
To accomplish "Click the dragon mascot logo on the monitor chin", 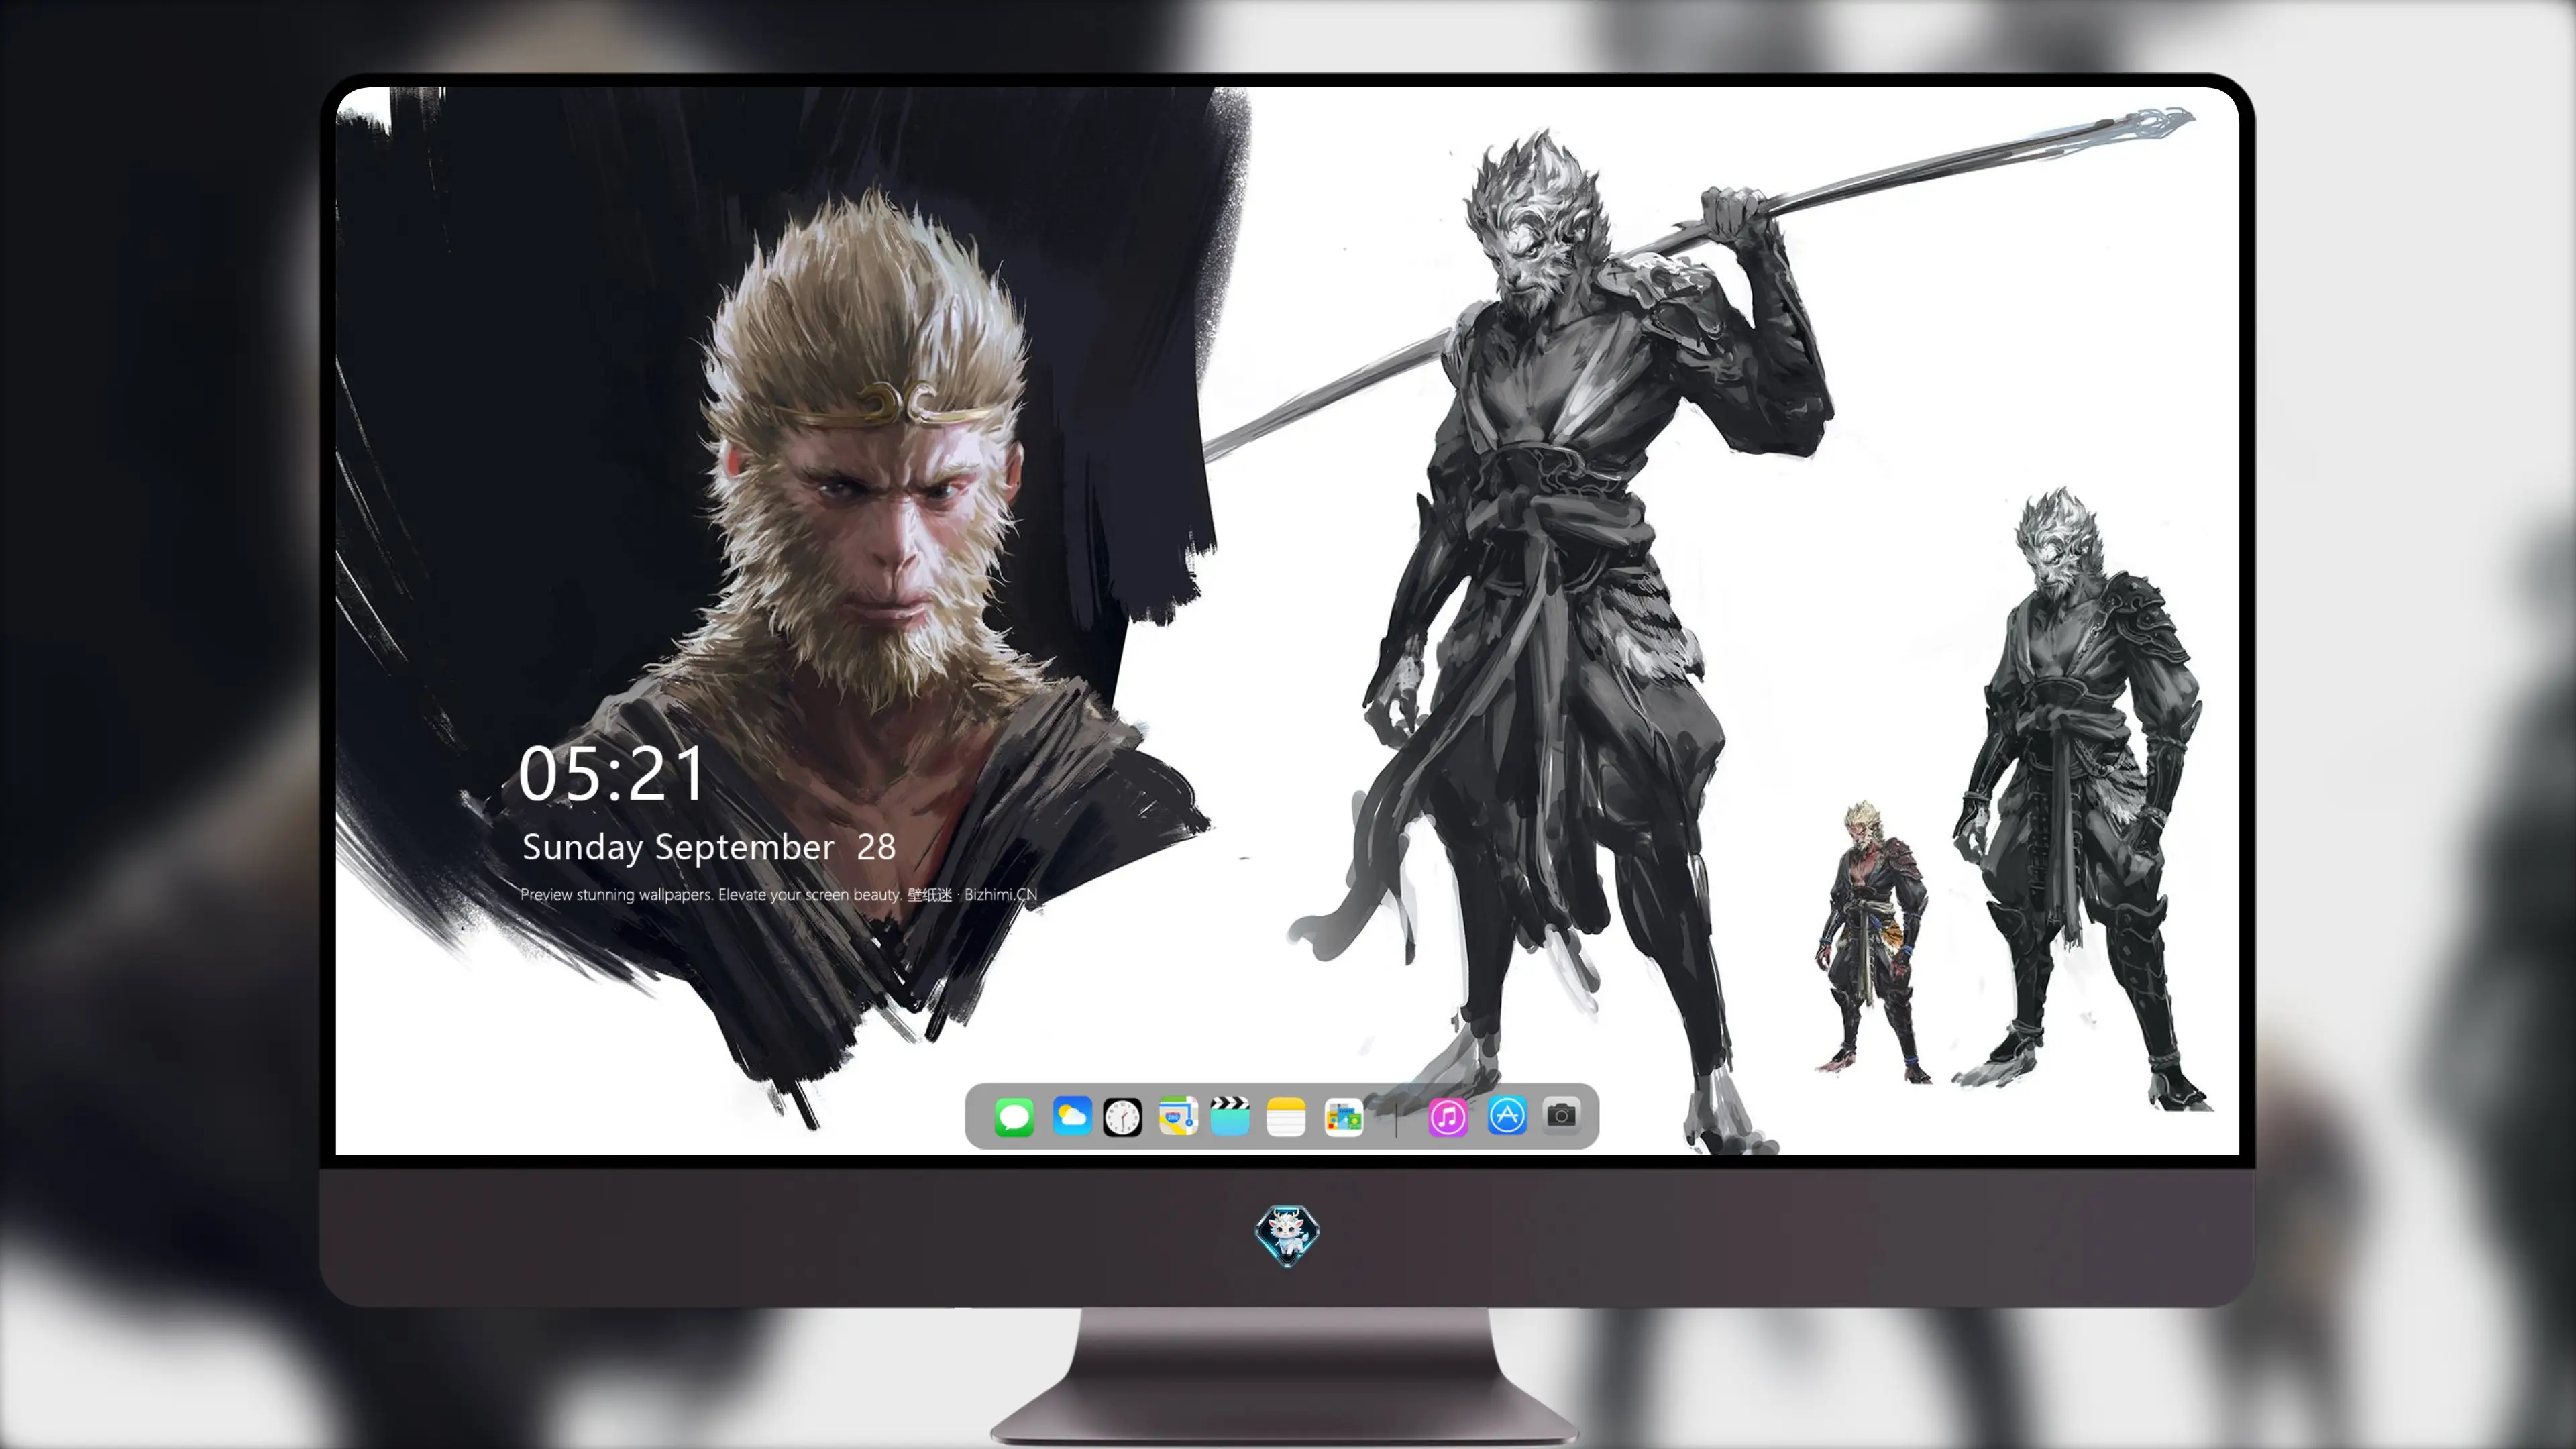I will pyautogui.click(x=1287, y=1235).
